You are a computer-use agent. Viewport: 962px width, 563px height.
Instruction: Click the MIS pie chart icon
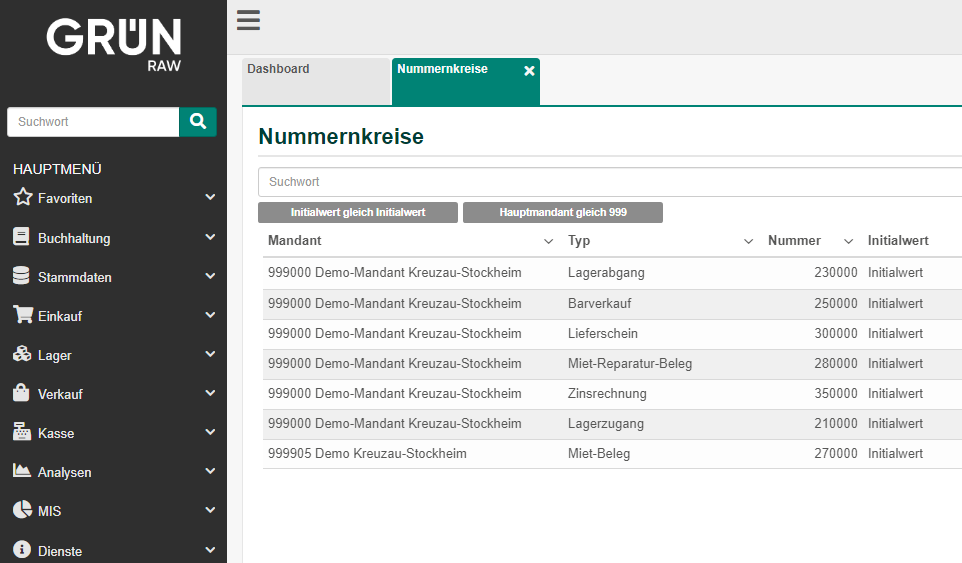22,510
